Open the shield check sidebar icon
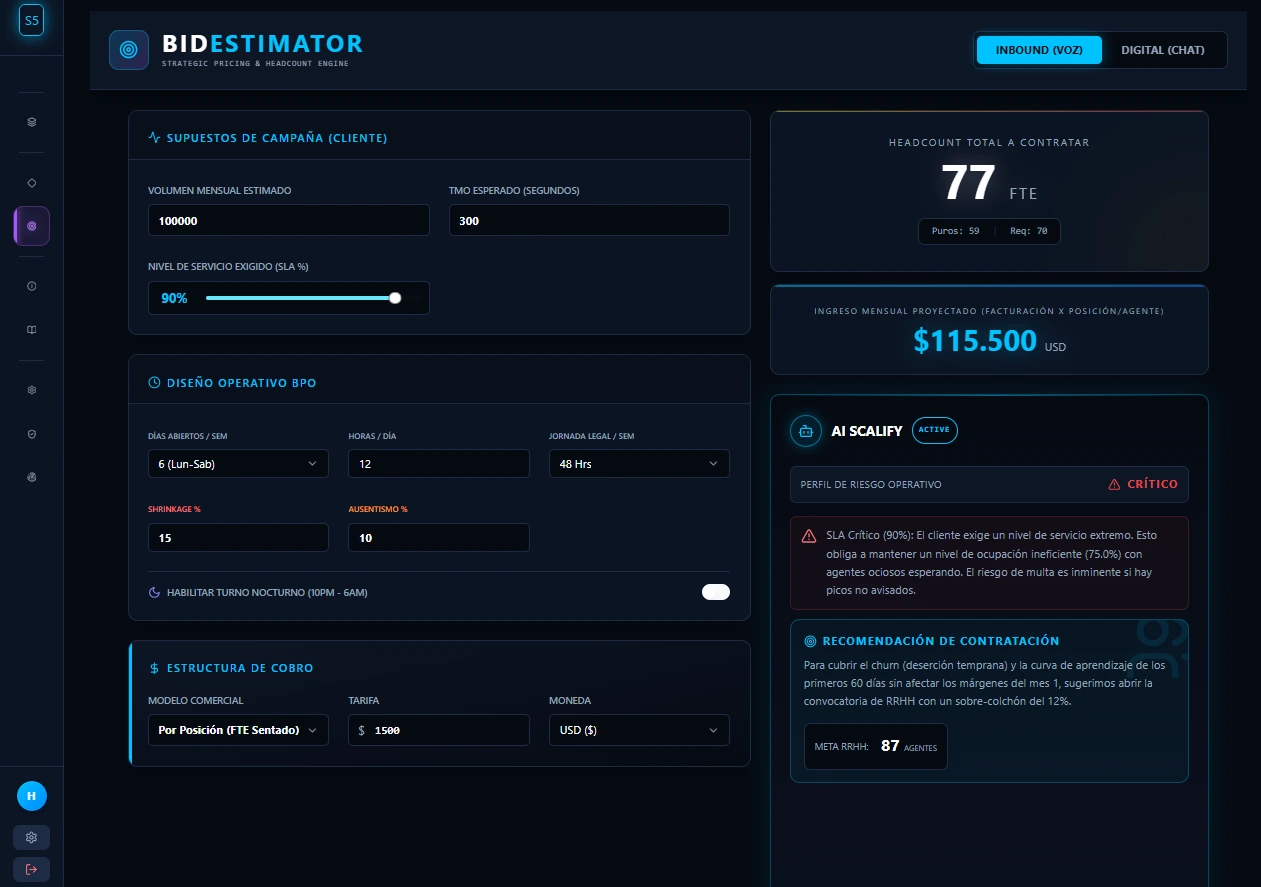The height and width of the screenshot is (887, 1261). coord(31,434)
